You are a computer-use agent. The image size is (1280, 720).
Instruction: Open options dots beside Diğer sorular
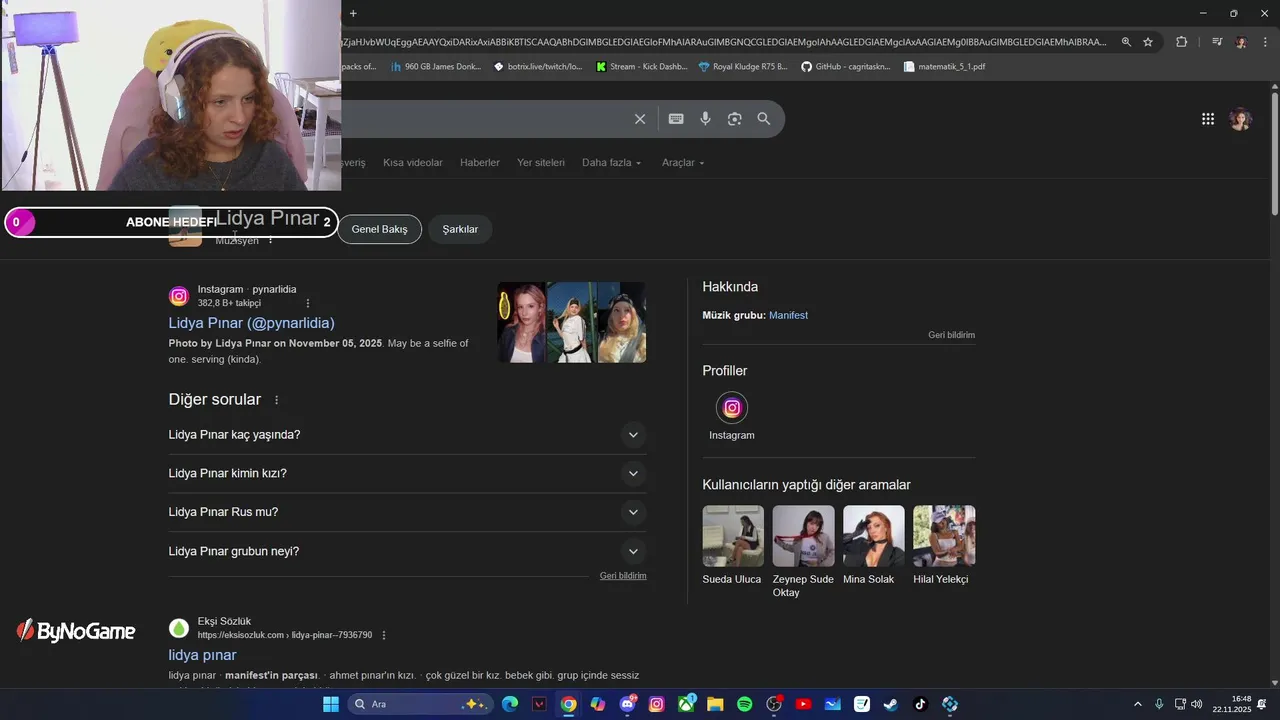277,400
